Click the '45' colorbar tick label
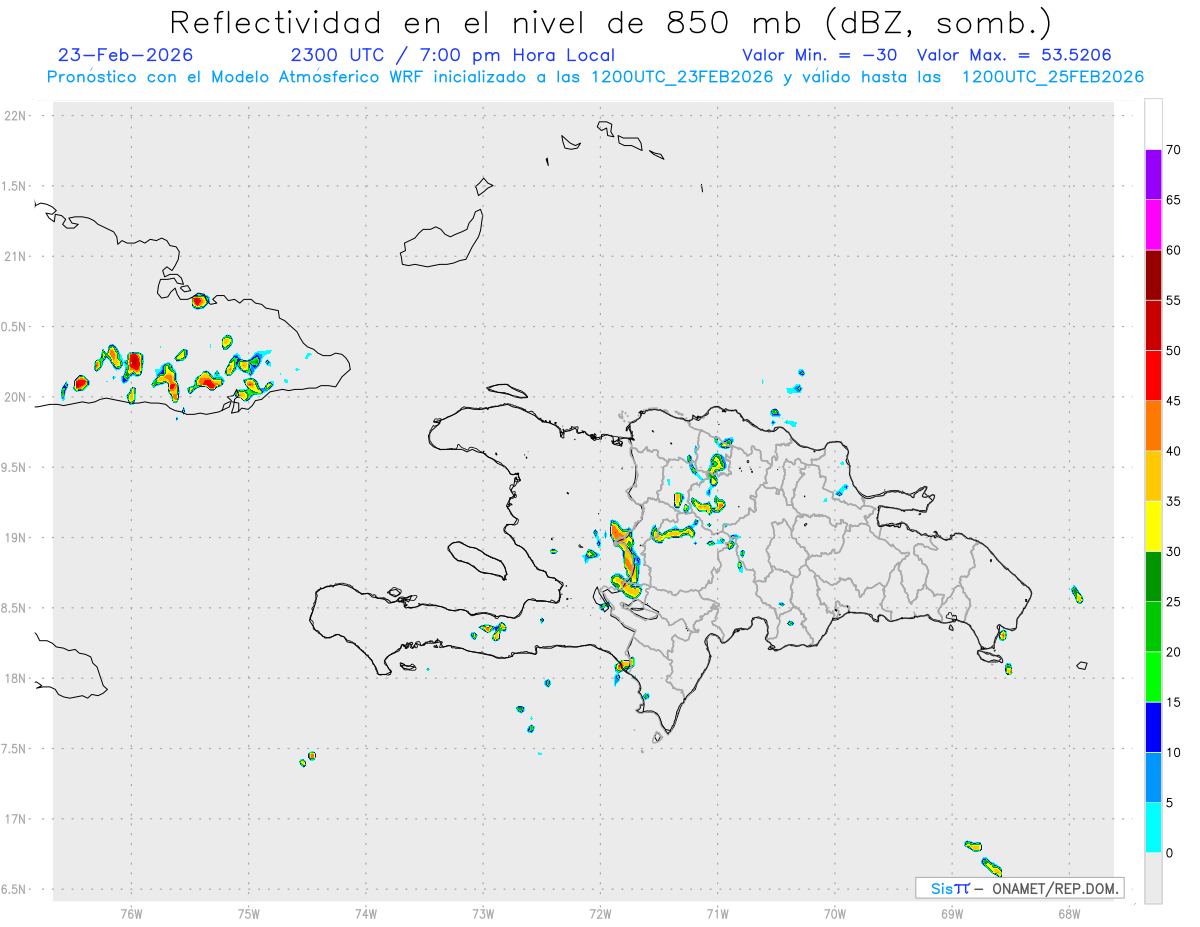Viewport: 1200px width, 927px height. coord(1174,401)
